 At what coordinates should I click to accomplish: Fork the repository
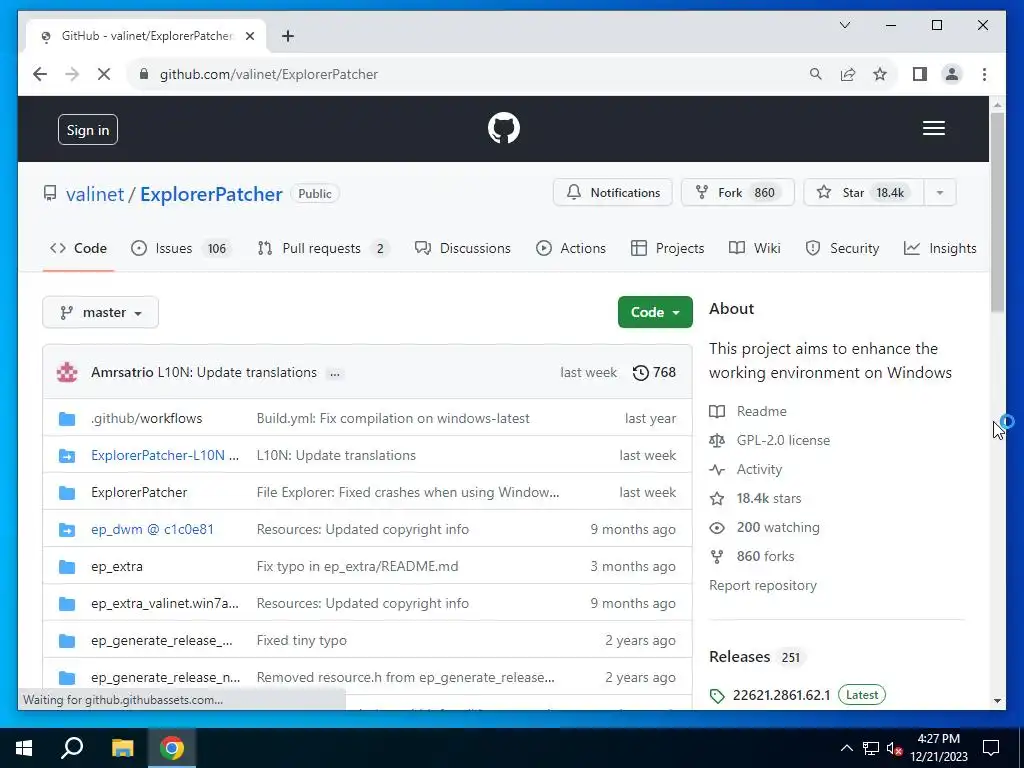pos(737,193)
